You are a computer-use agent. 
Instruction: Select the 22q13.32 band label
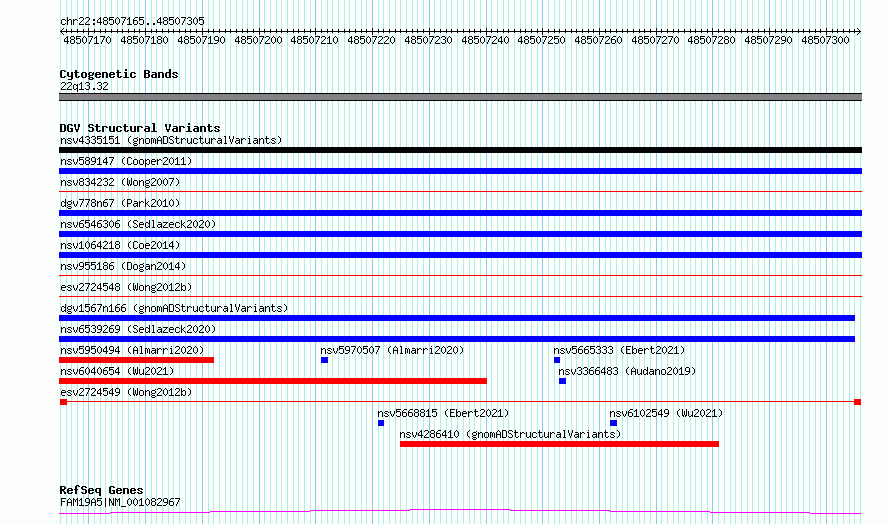coord(84,86)
